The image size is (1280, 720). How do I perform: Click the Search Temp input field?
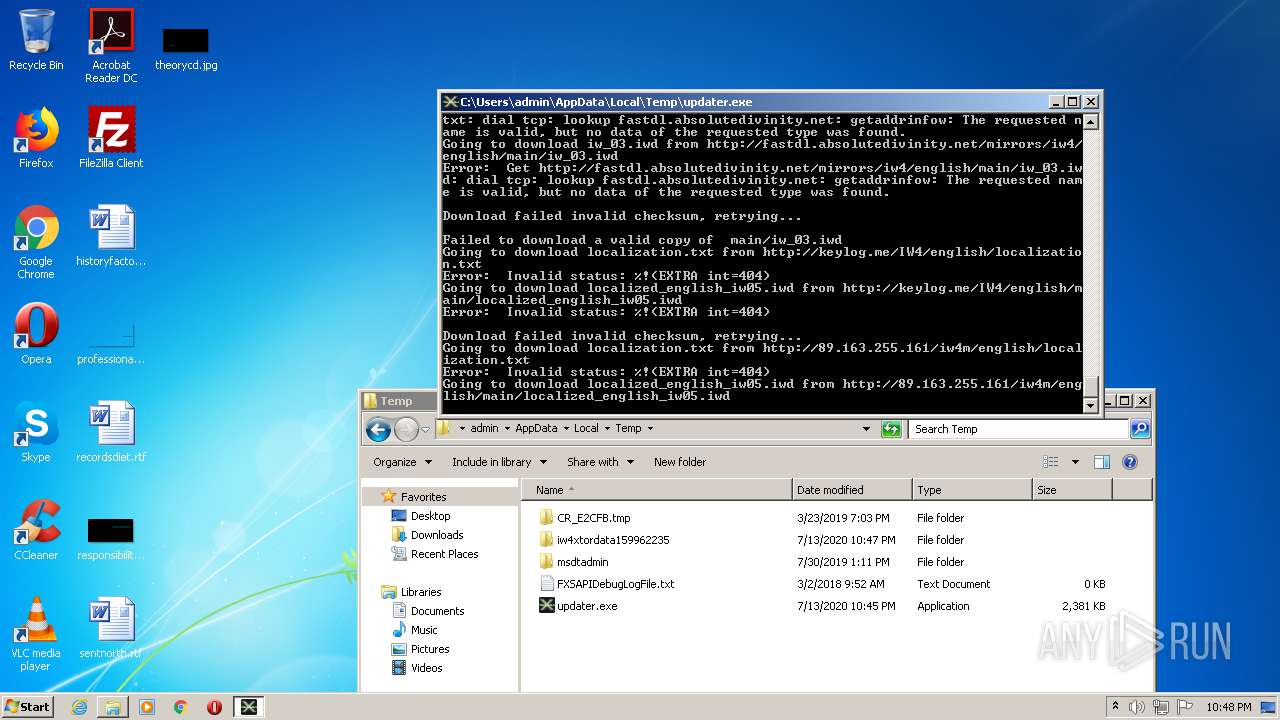(1019, 429)
